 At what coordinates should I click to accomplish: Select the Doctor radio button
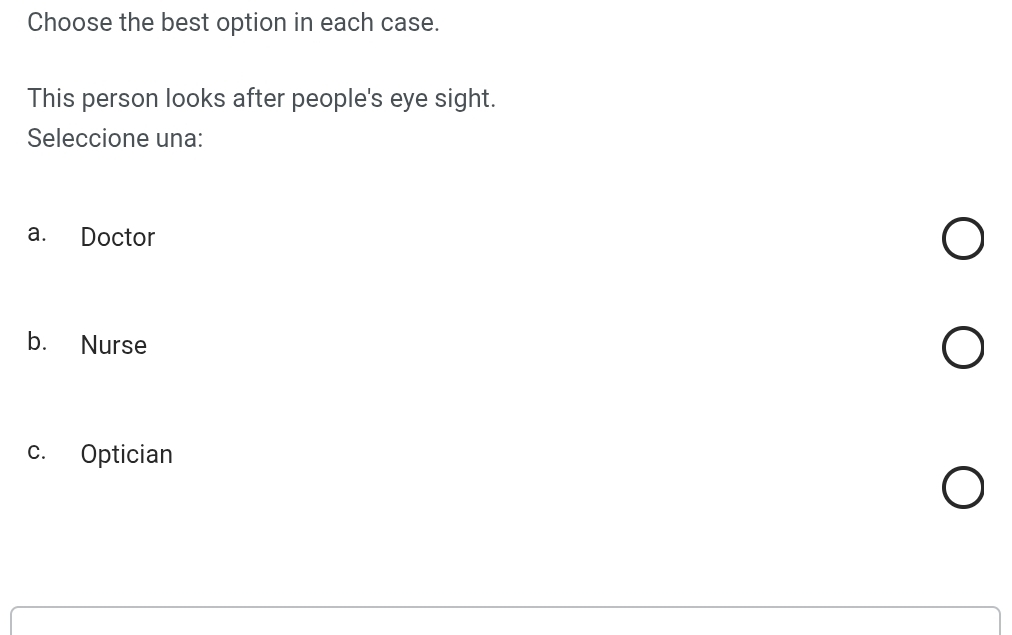coord(962,240)
